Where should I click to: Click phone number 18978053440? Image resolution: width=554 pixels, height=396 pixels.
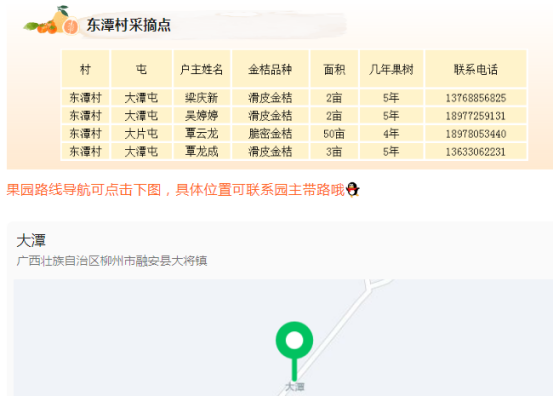pyautogui.click(x=476, y=134)
